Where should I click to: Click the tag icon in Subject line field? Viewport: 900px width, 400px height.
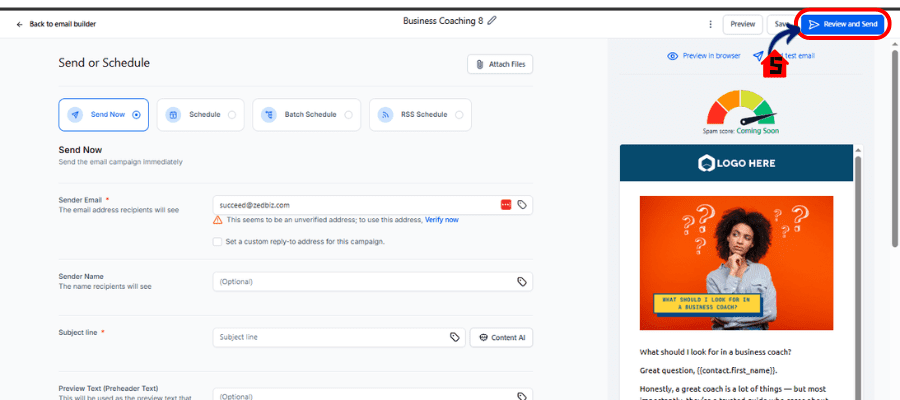pyautogui.click(x=454, y=337)
